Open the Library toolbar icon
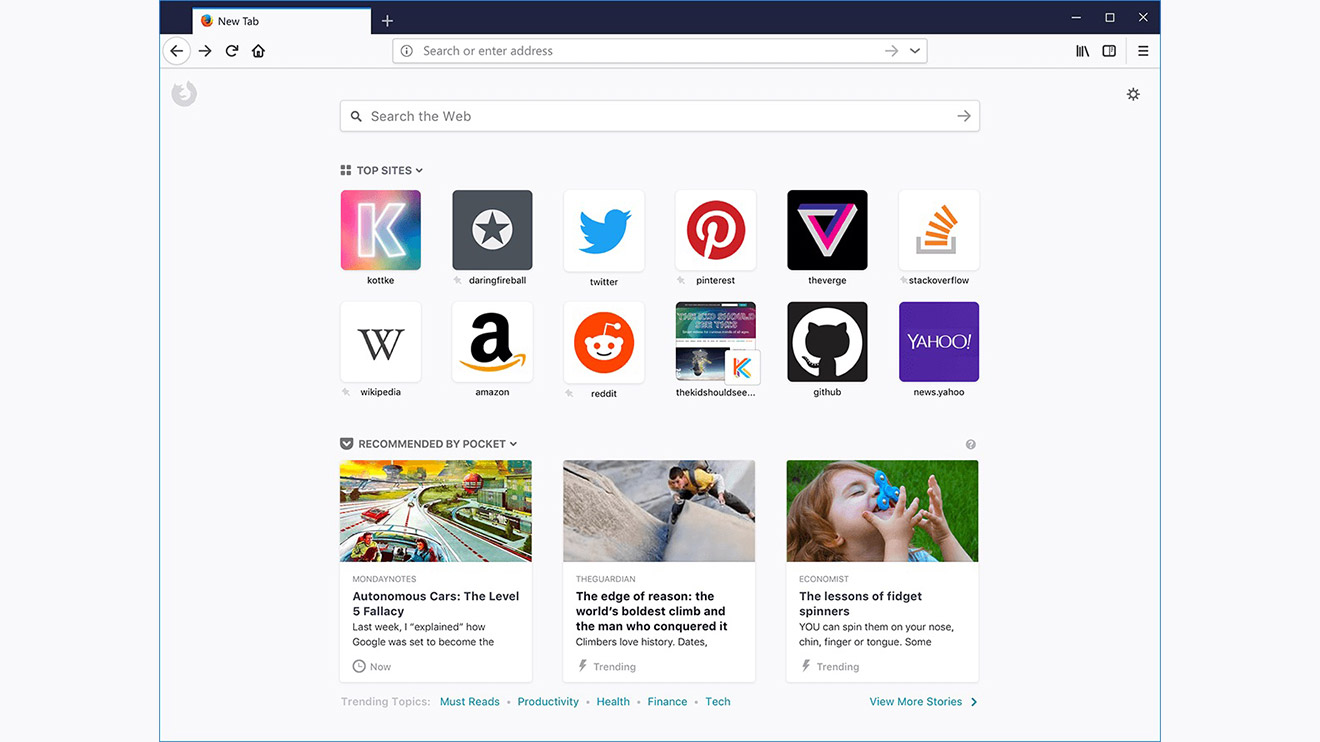The image size is (1320, 742). [1083, 51]
